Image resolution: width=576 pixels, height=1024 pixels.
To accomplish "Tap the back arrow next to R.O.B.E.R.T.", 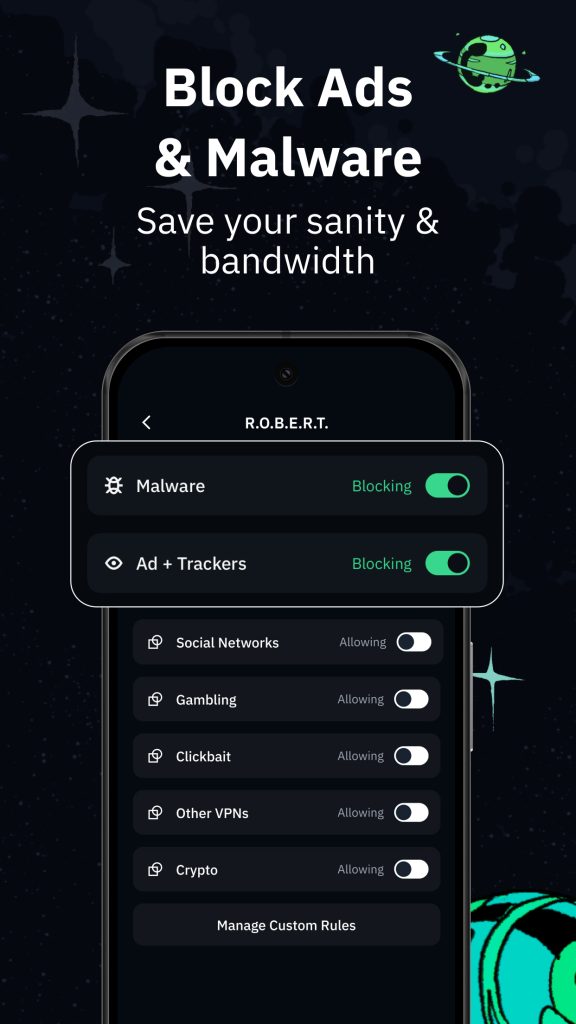I will pos(146,423).
